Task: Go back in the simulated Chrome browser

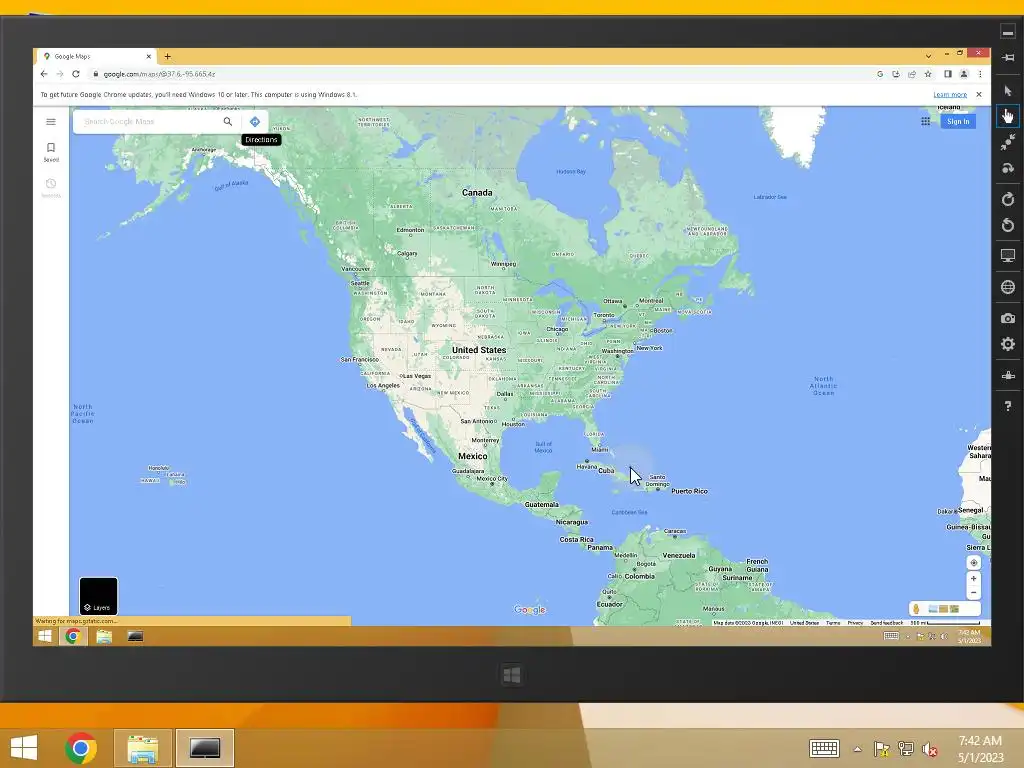Action: [44, 74]
